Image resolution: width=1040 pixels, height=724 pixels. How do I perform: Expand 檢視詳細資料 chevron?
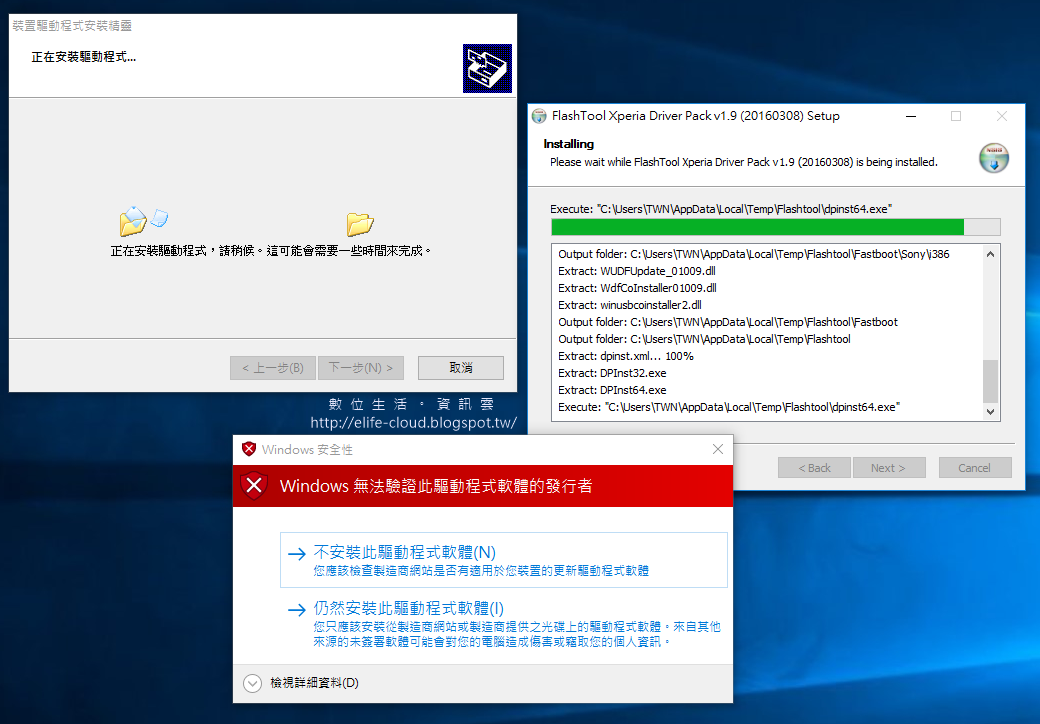coord(252,683)
